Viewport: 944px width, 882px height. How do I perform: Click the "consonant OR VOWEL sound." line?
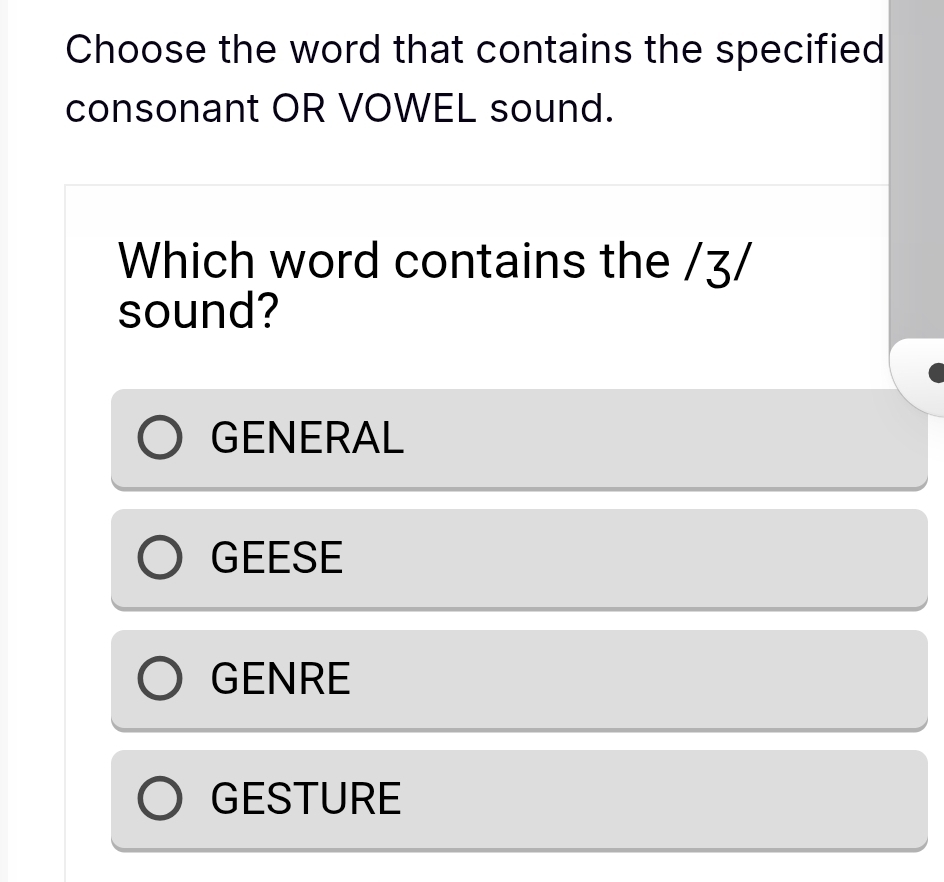[339, 109]
